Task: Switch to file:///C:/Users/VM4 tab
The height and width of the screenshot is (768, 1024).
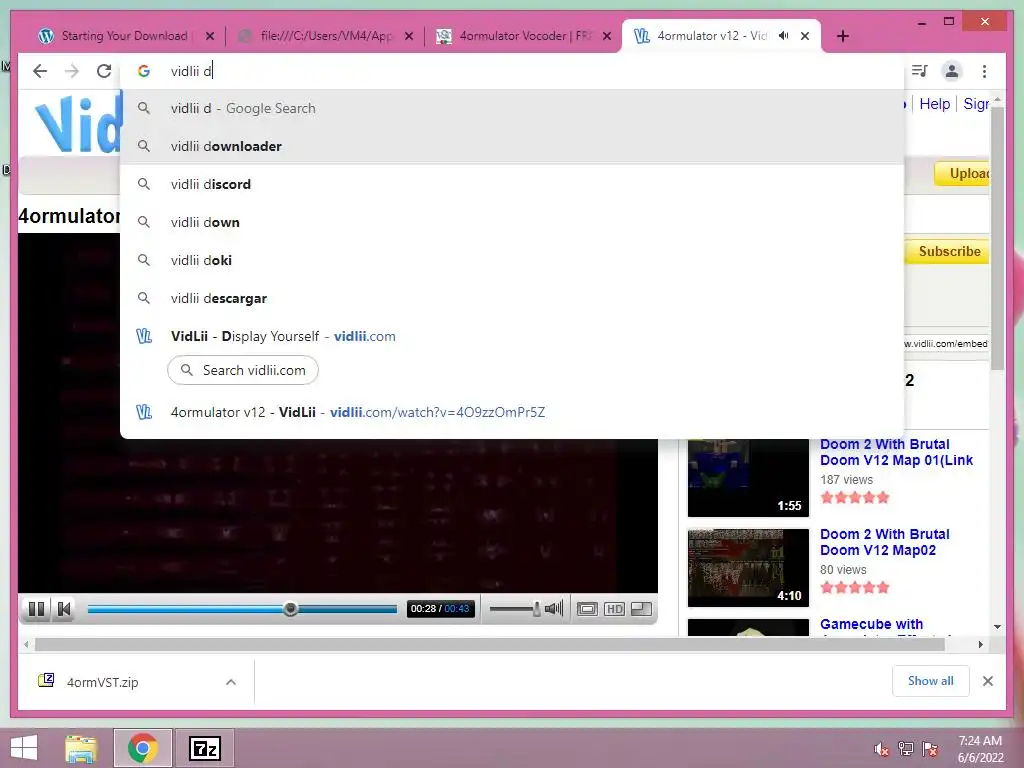Action: (x=326, y=36)
